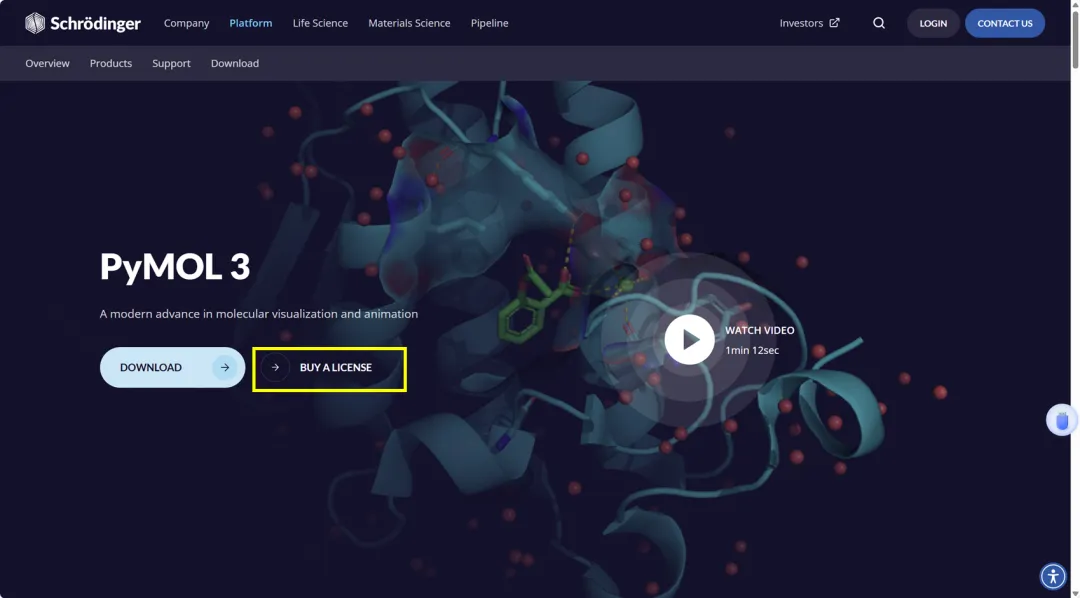
Task: Open the Company menu
Action: click(187, 23)
